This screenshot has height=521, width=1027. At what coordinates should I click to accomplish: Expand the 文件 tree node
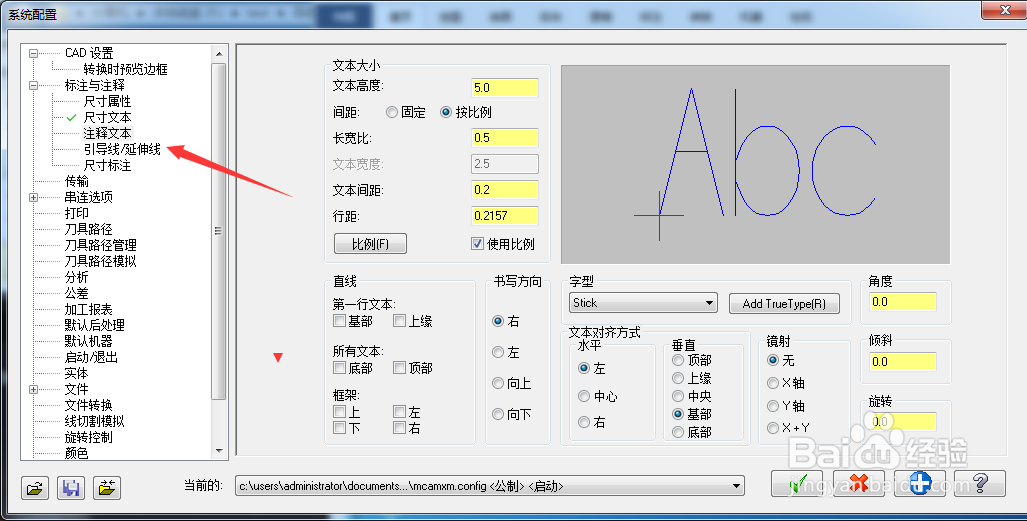pyautogui.click(x=33, y=389)
